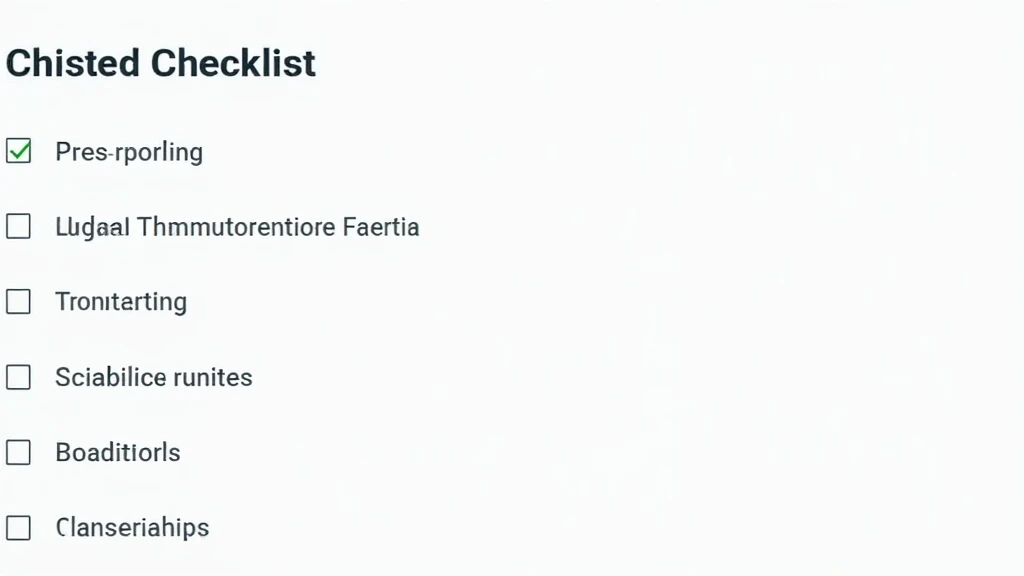Click the word Faertia
The width and height of the screenshot is (1024, 576).
coord(381,227)
